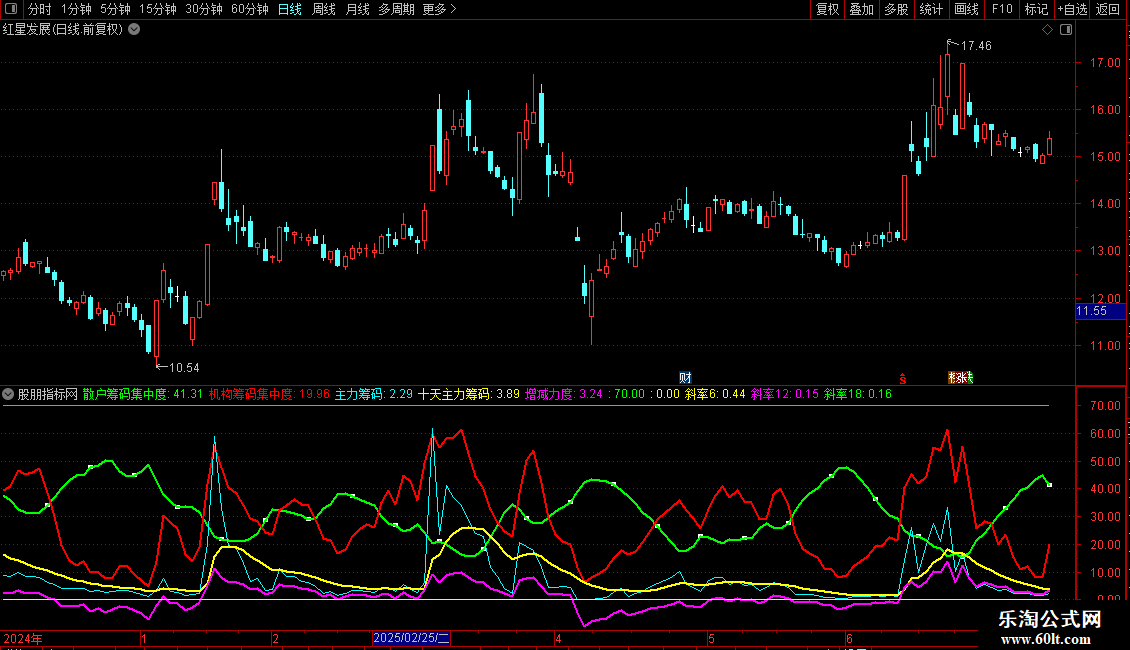The height and width of the screenshot is (650, 1130).
Task: Switch to 月线 monthly chart
Action: point(357,9)
